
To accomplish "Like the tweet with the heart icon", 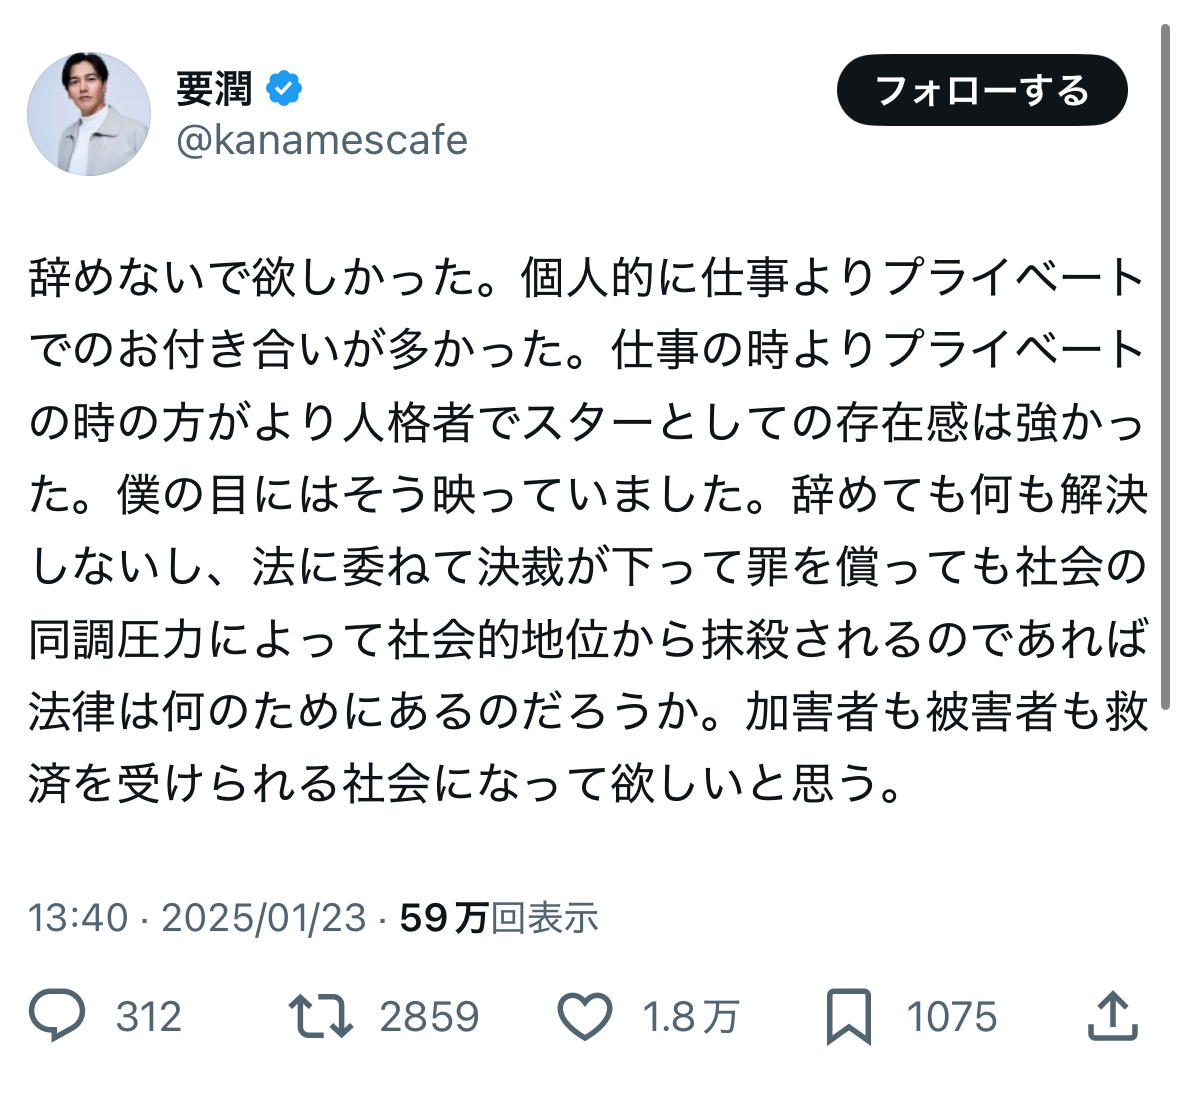I will point(584,1017).
